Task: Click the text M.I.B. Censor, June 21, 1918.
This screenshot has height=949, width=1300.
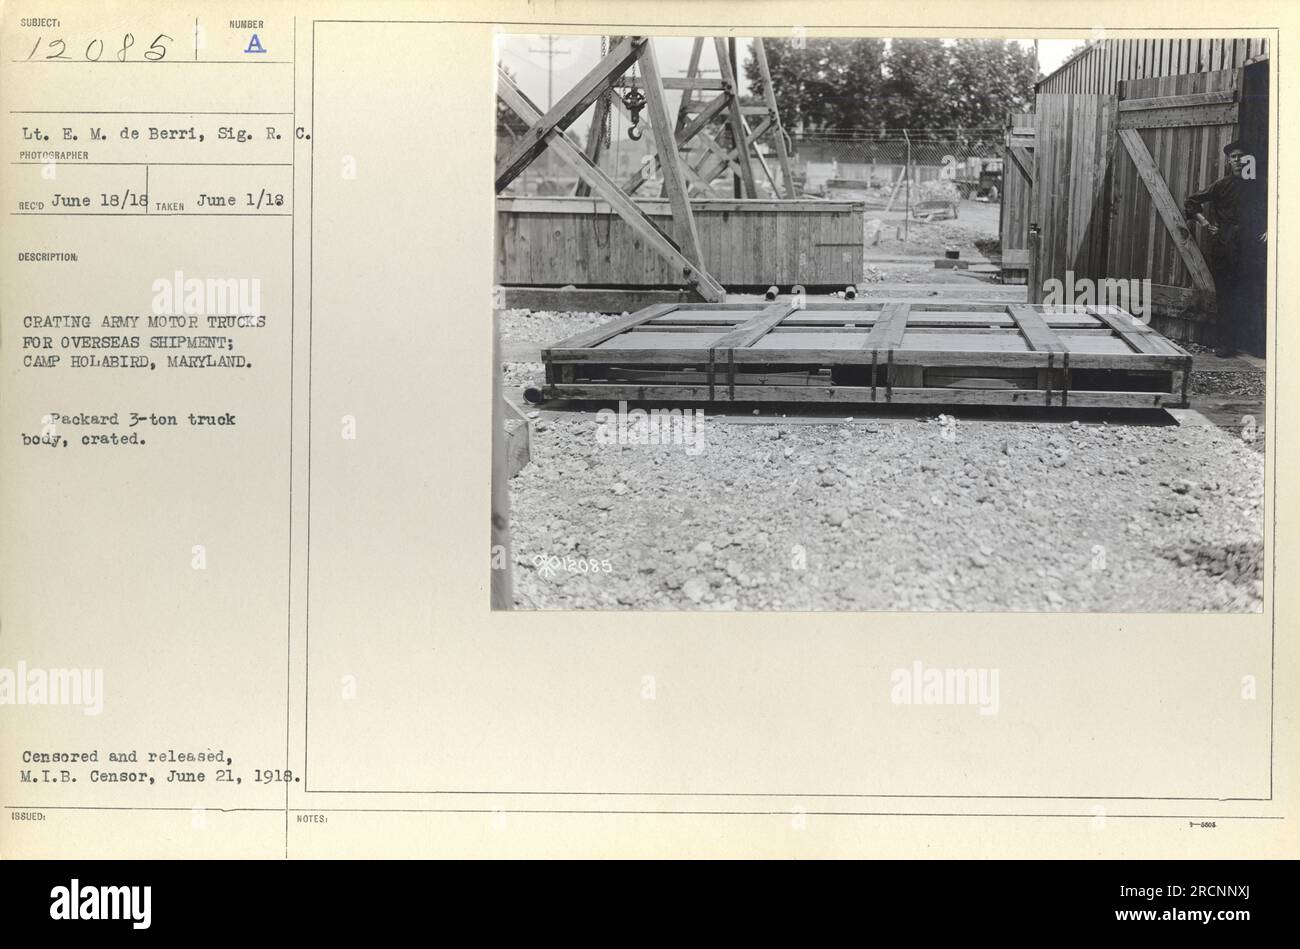Action: click(x=163, y=776)
